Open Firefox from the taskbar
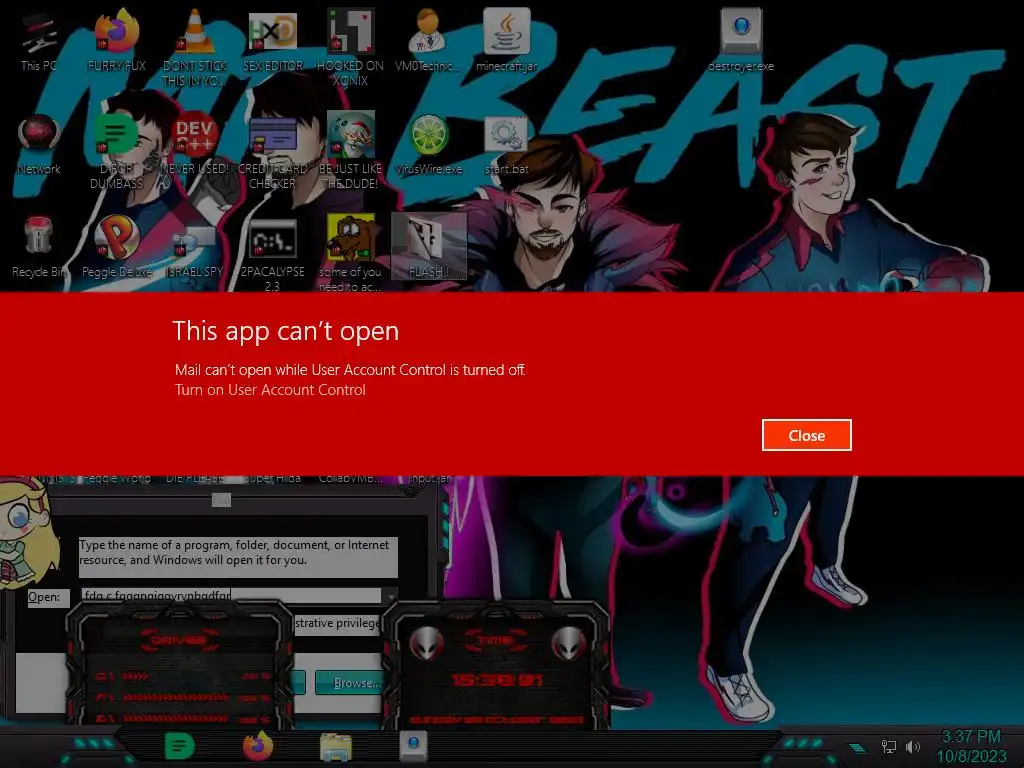The height and width of the screenshot is (768, 1024). (x=257, y=746)
